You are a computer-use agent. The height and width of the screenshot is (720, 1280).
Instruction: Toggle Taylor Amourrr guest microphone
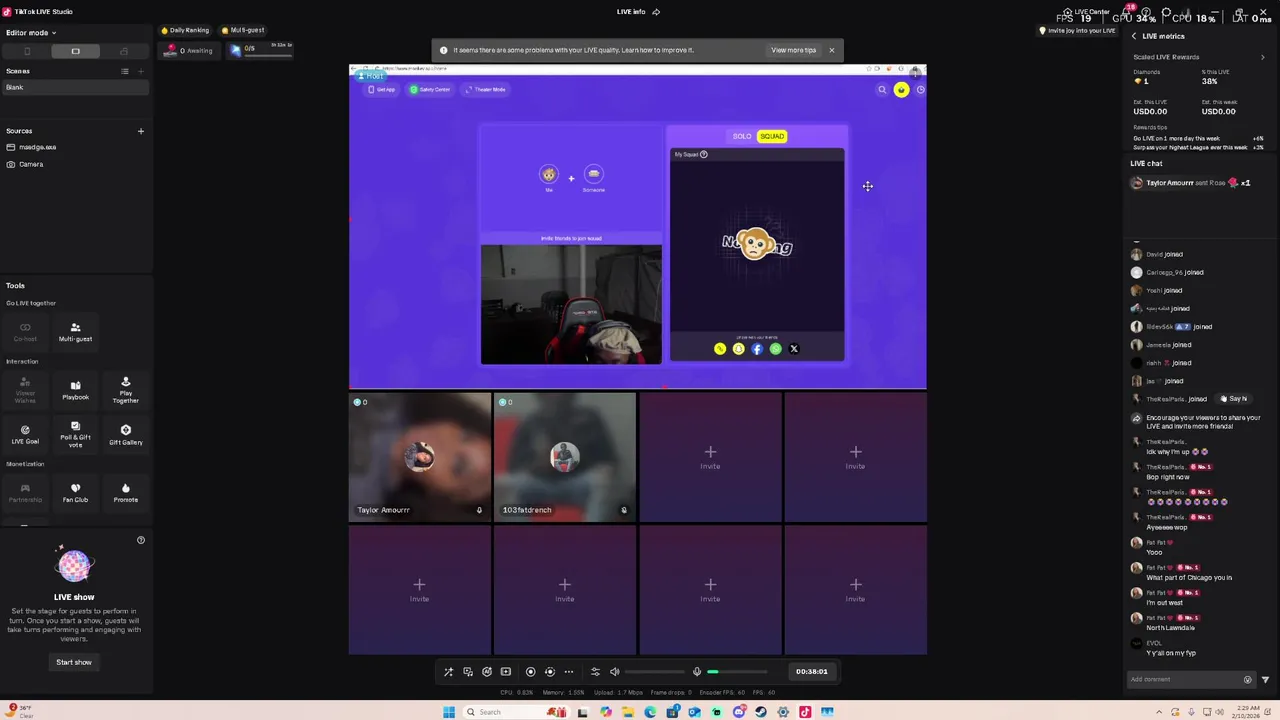[479, 510]
